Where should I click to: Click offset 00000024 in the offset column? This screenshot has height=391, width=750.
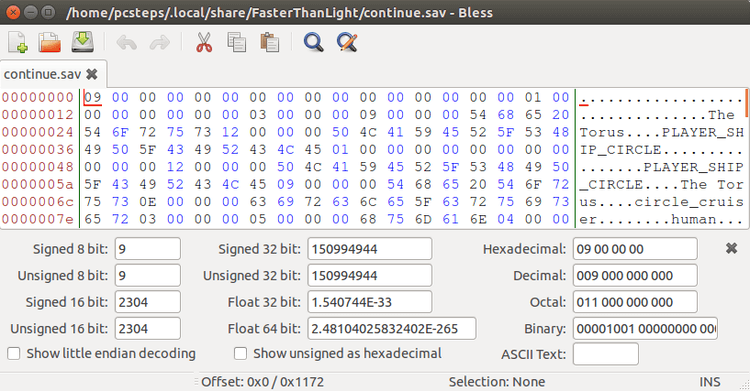pos(38,132)
